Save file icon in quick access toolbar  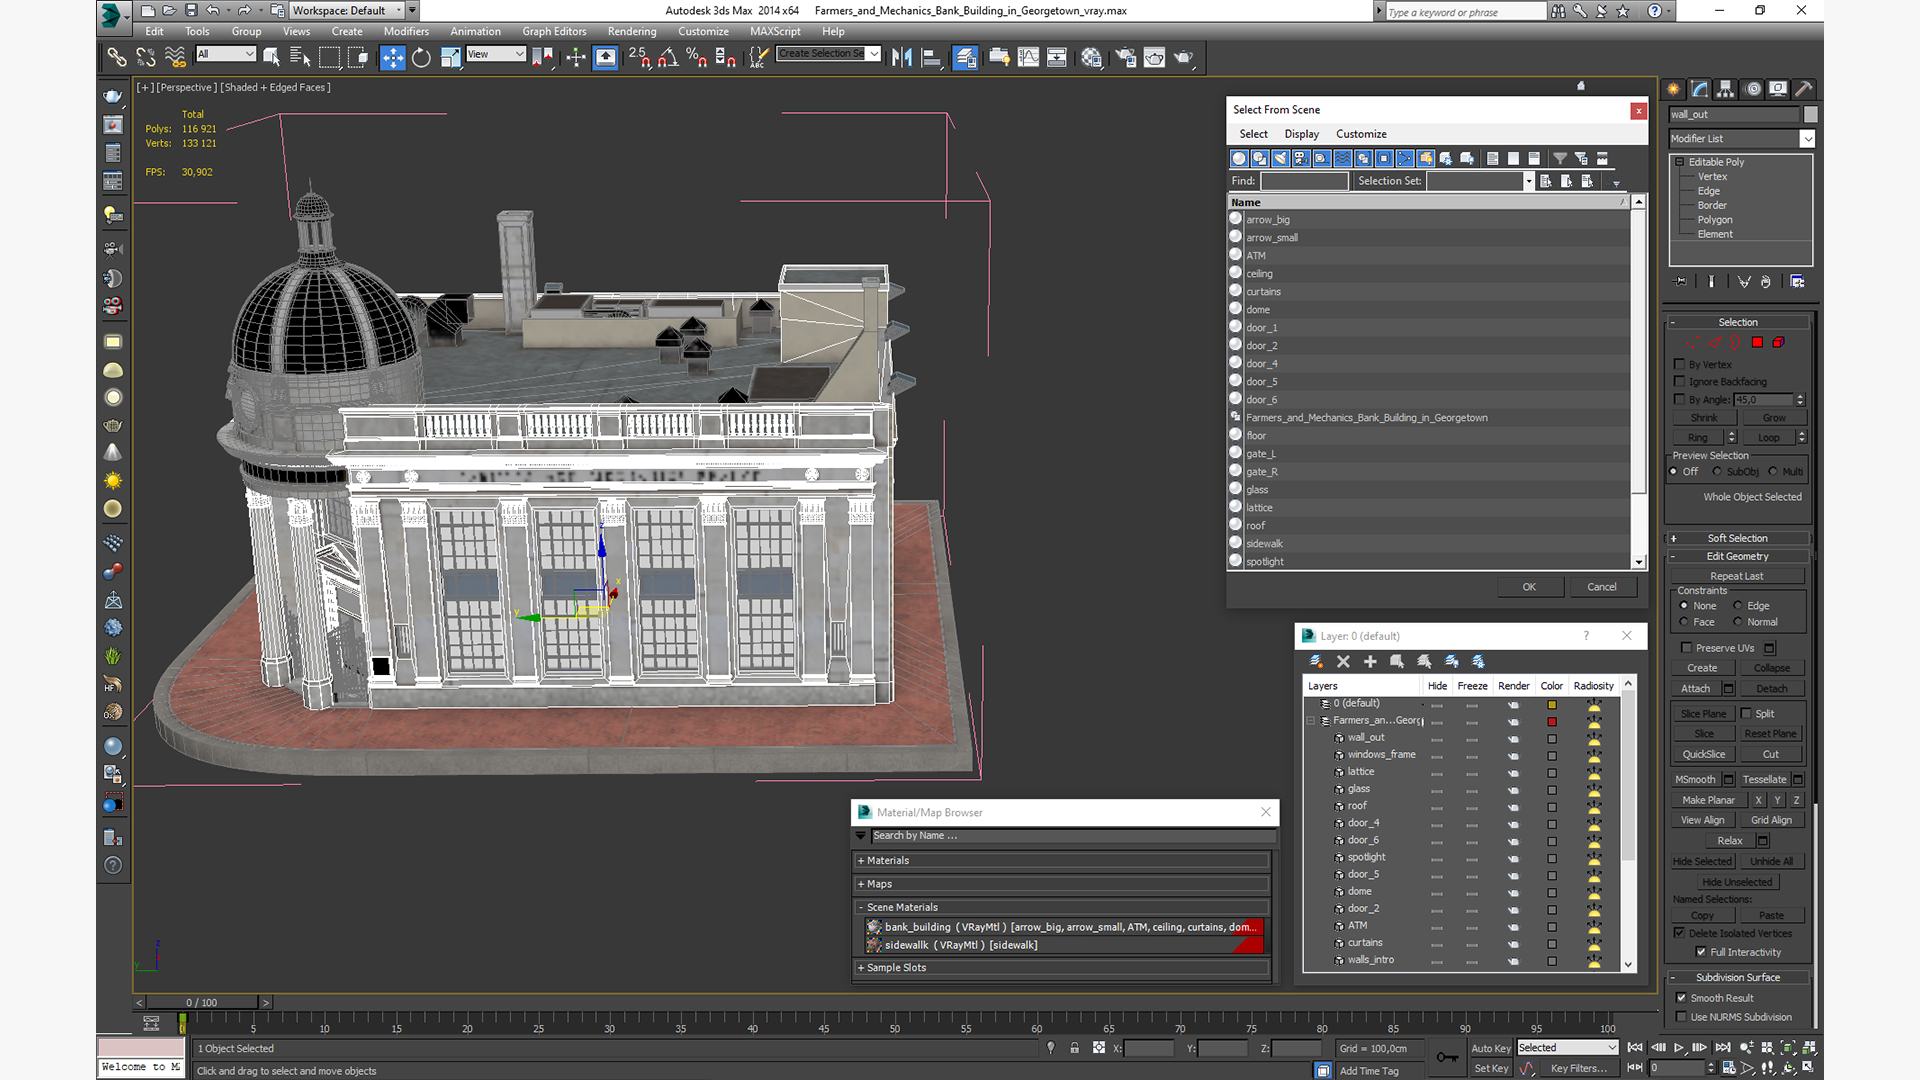(x=191, y=10)
